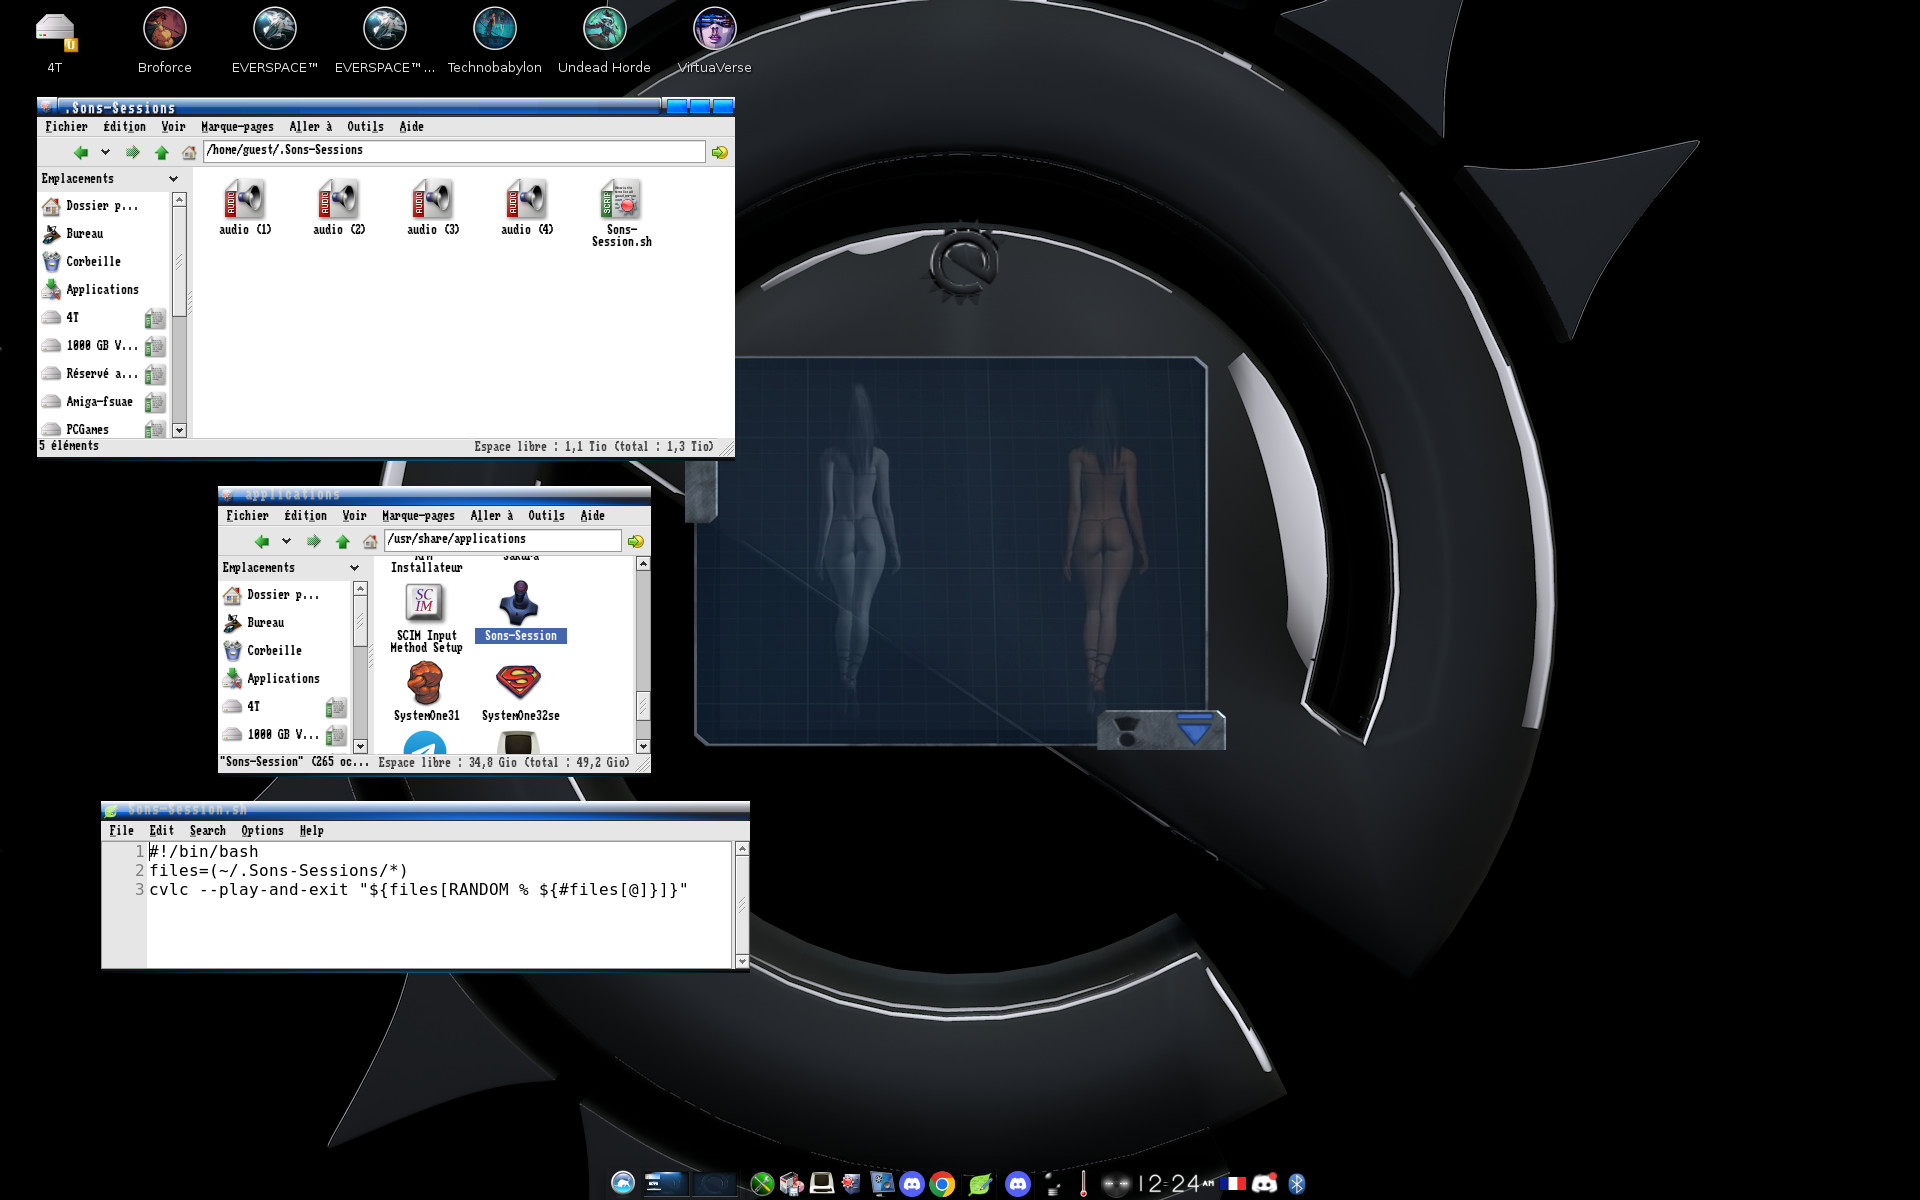Open Emplacements dropdown in applications window
The image size is (1920, 1200).
click(354, 568)
